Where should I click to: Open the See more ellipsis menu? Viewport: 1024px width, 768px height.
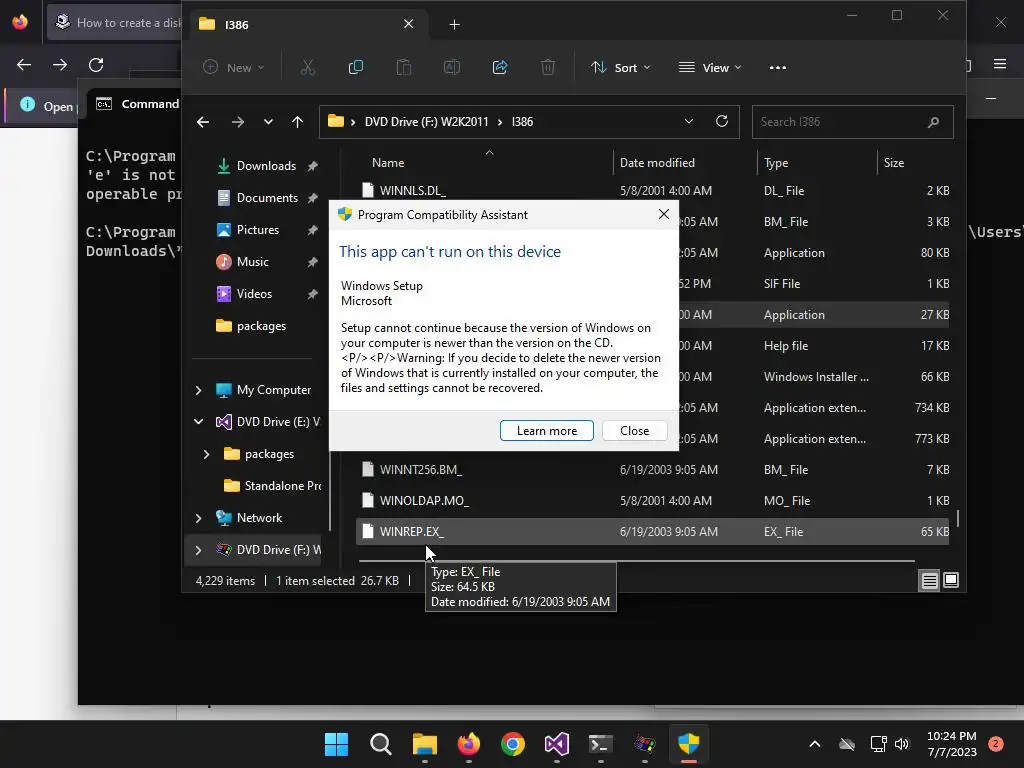coord(778,67)
